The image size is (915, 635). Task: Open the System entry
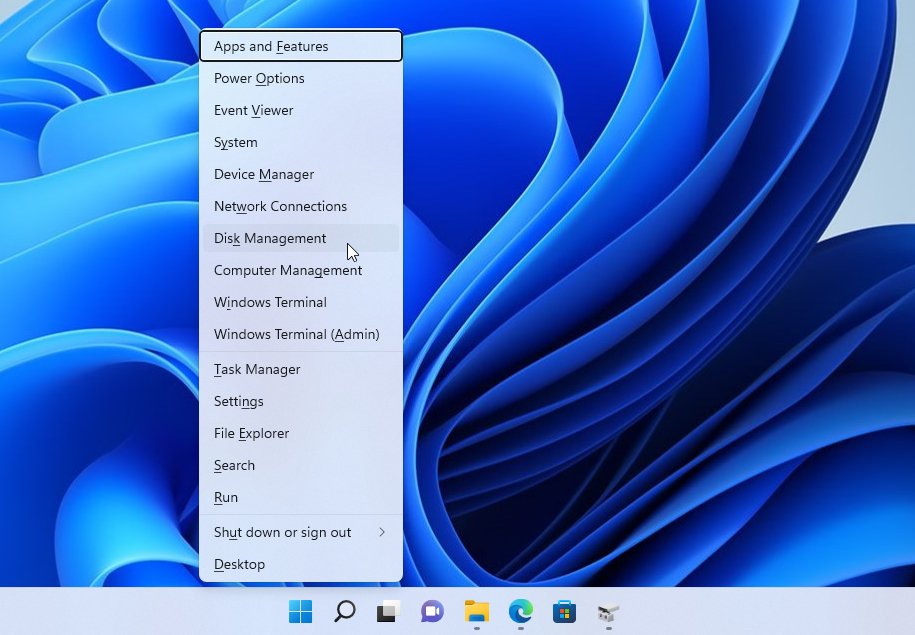(x=301, y=142)
